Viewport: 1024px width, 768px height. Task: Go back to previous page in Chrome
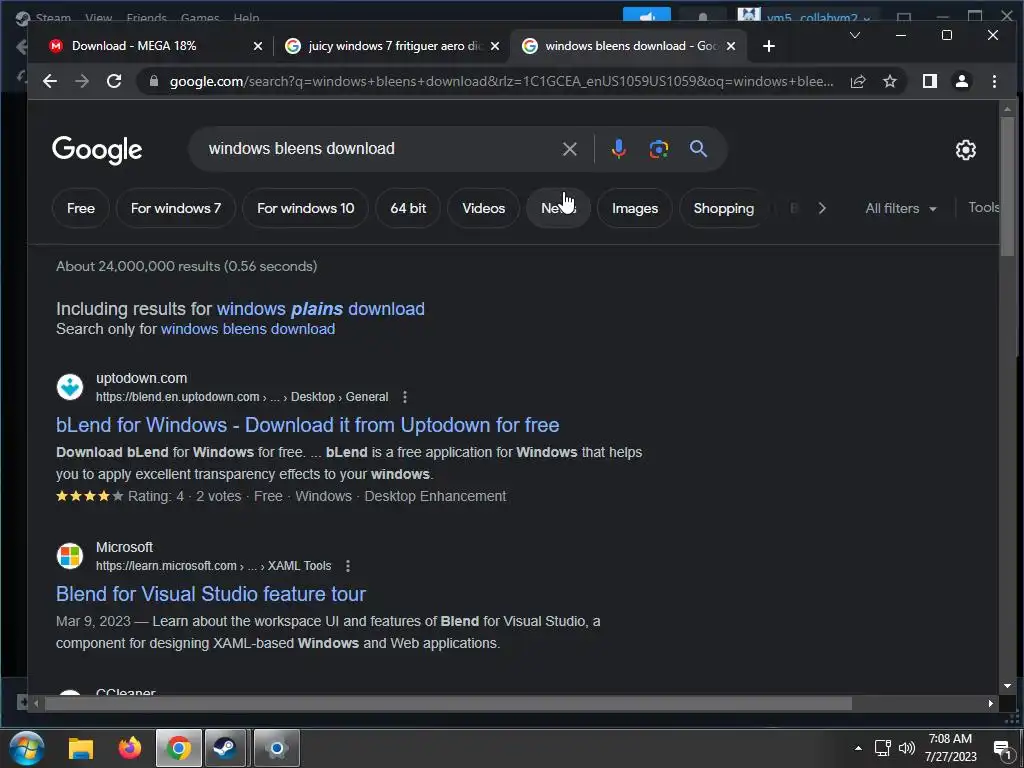click(x=50, y=81)
